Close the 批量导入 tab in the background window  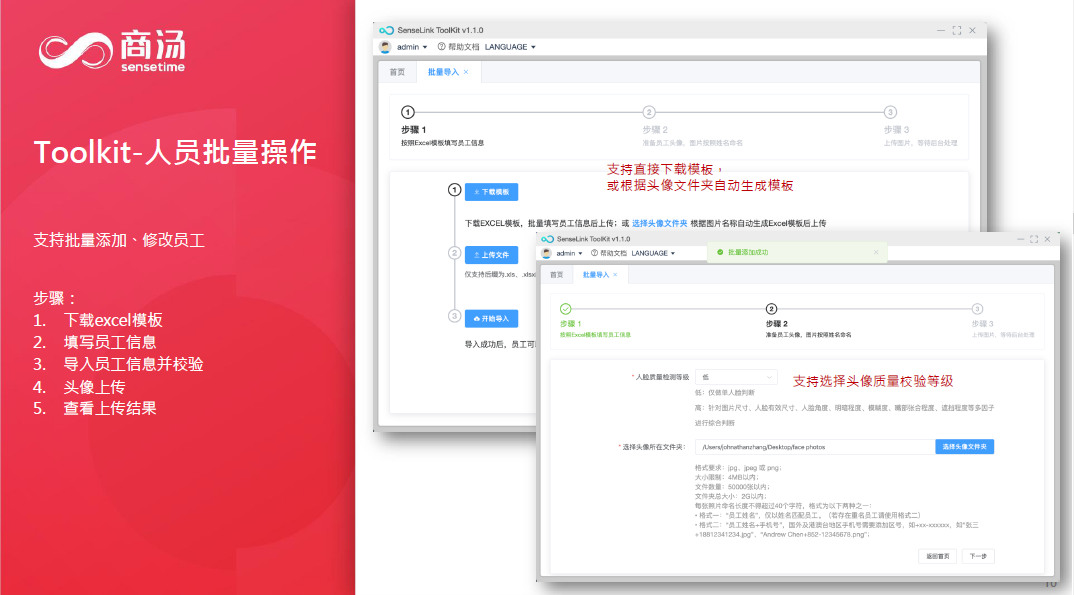[x=466, y=72]
